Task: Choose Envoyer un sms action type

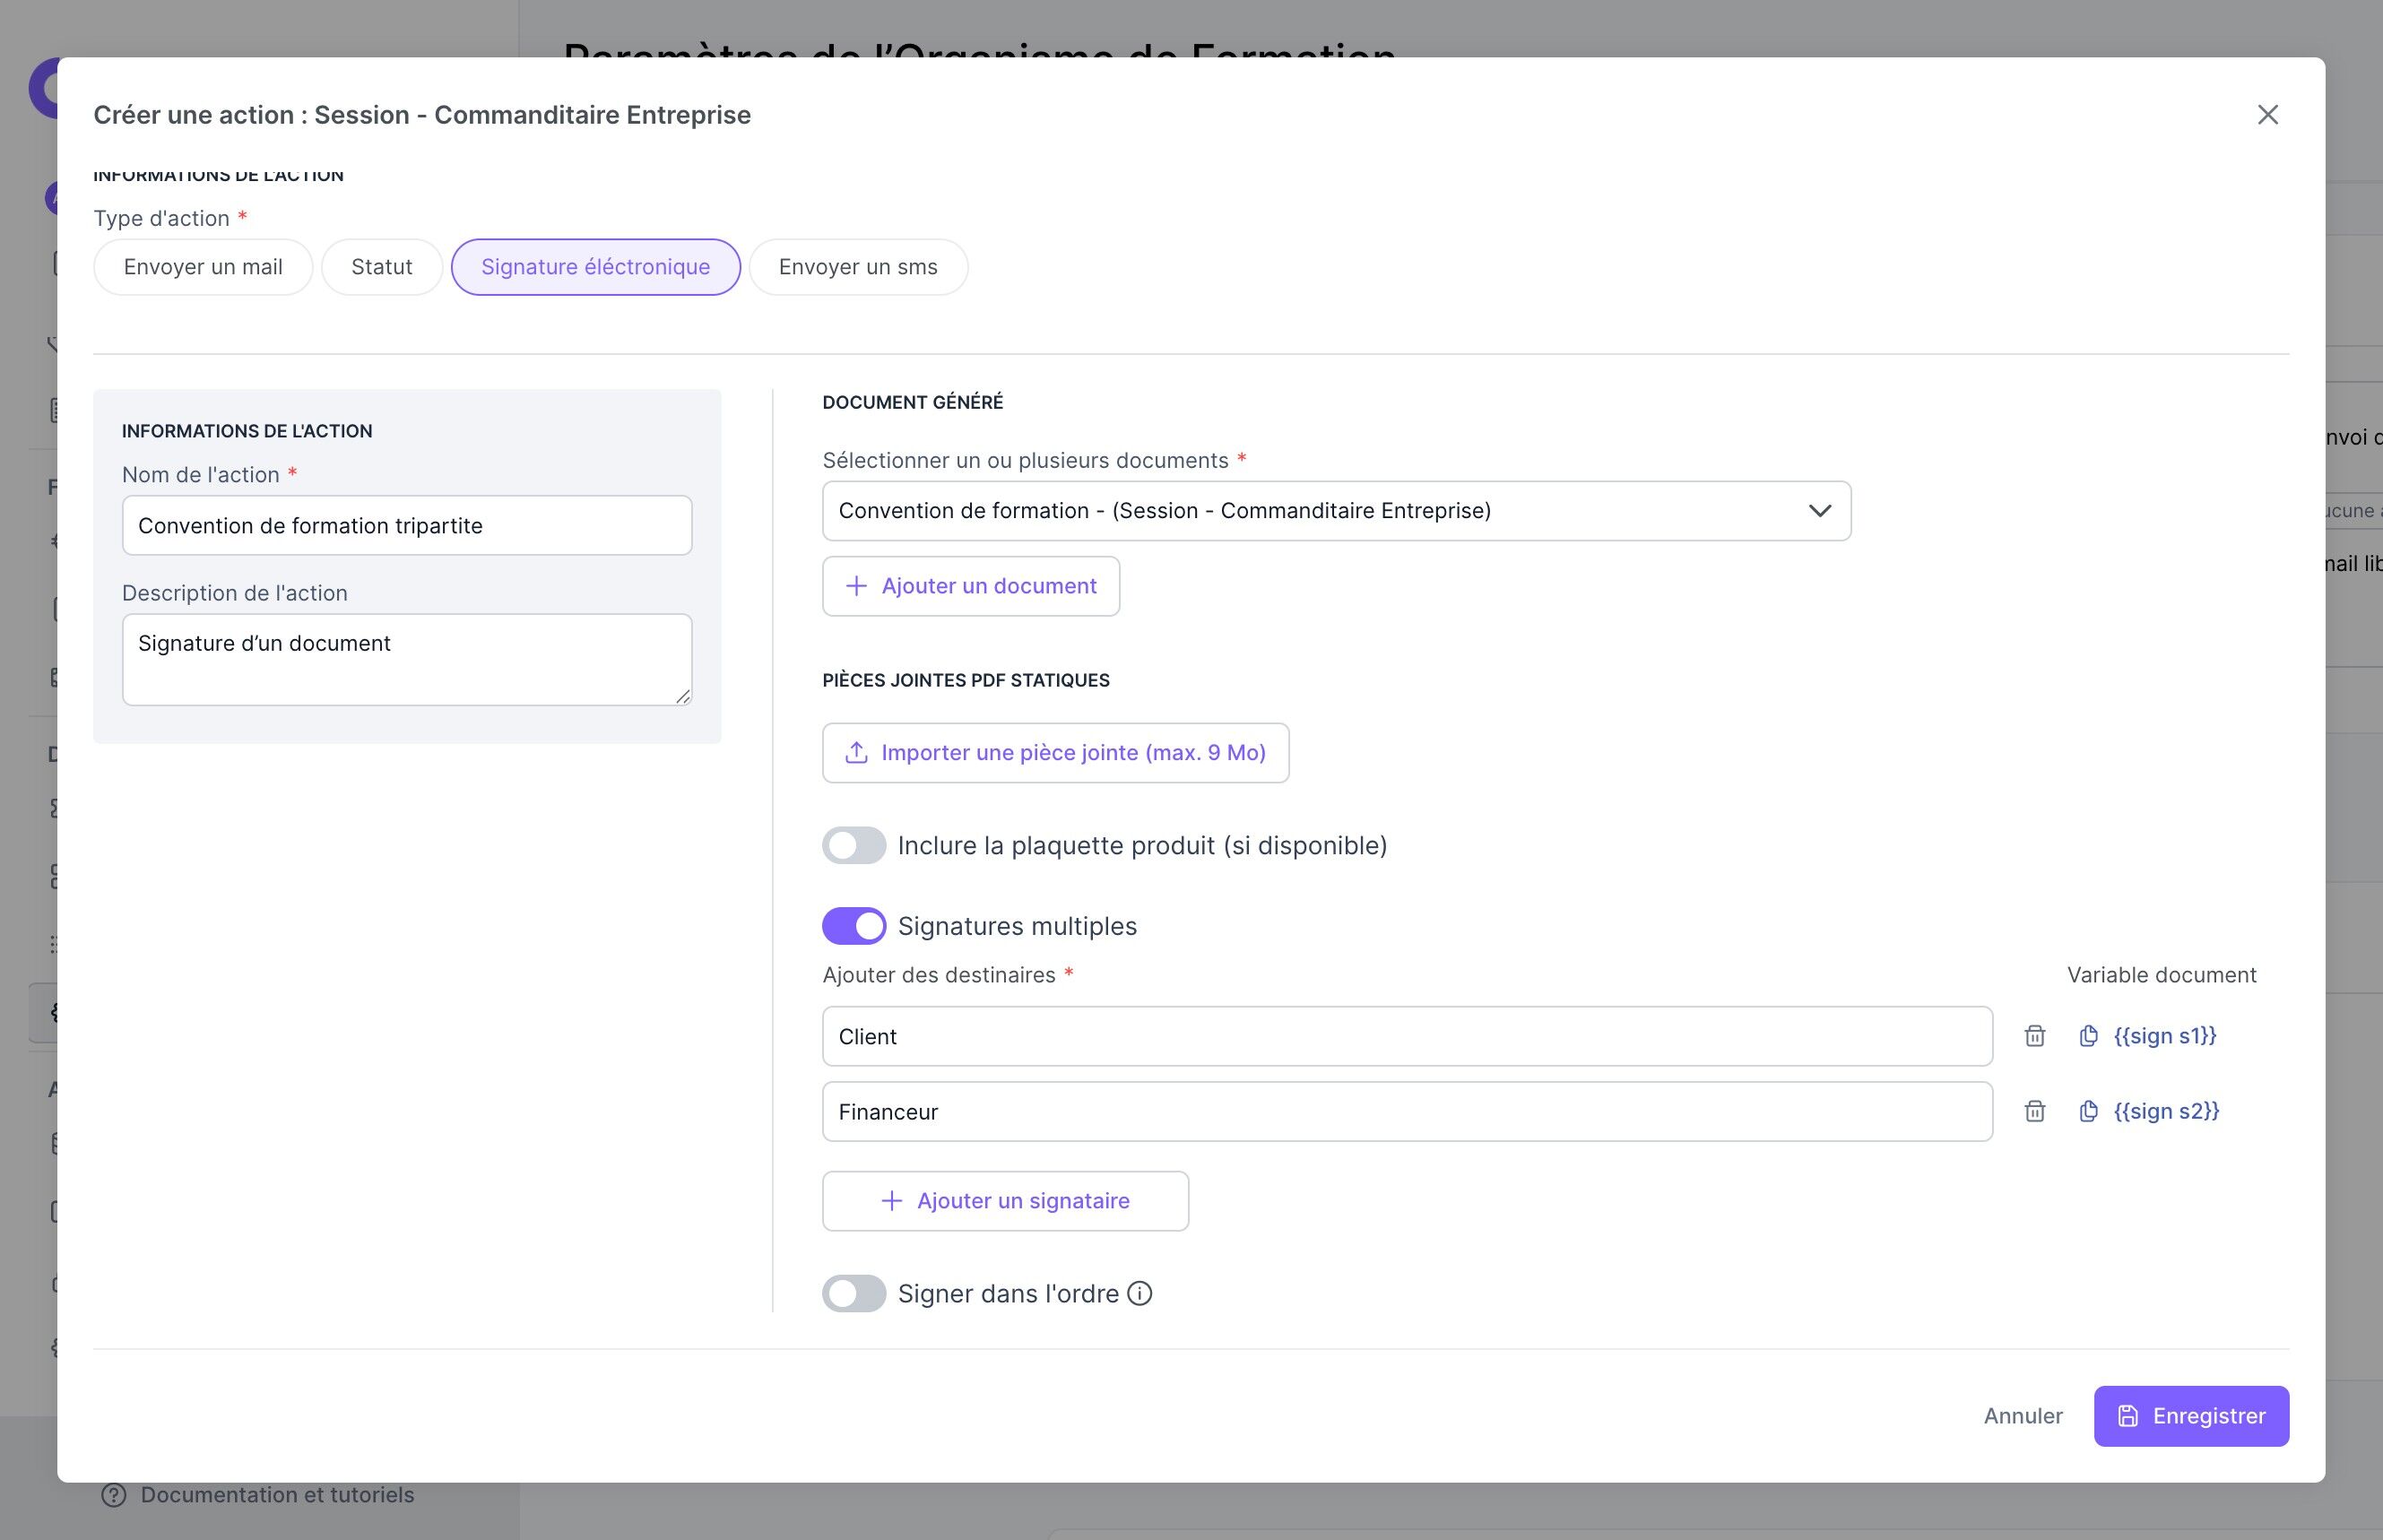Action: pos(857,267)
